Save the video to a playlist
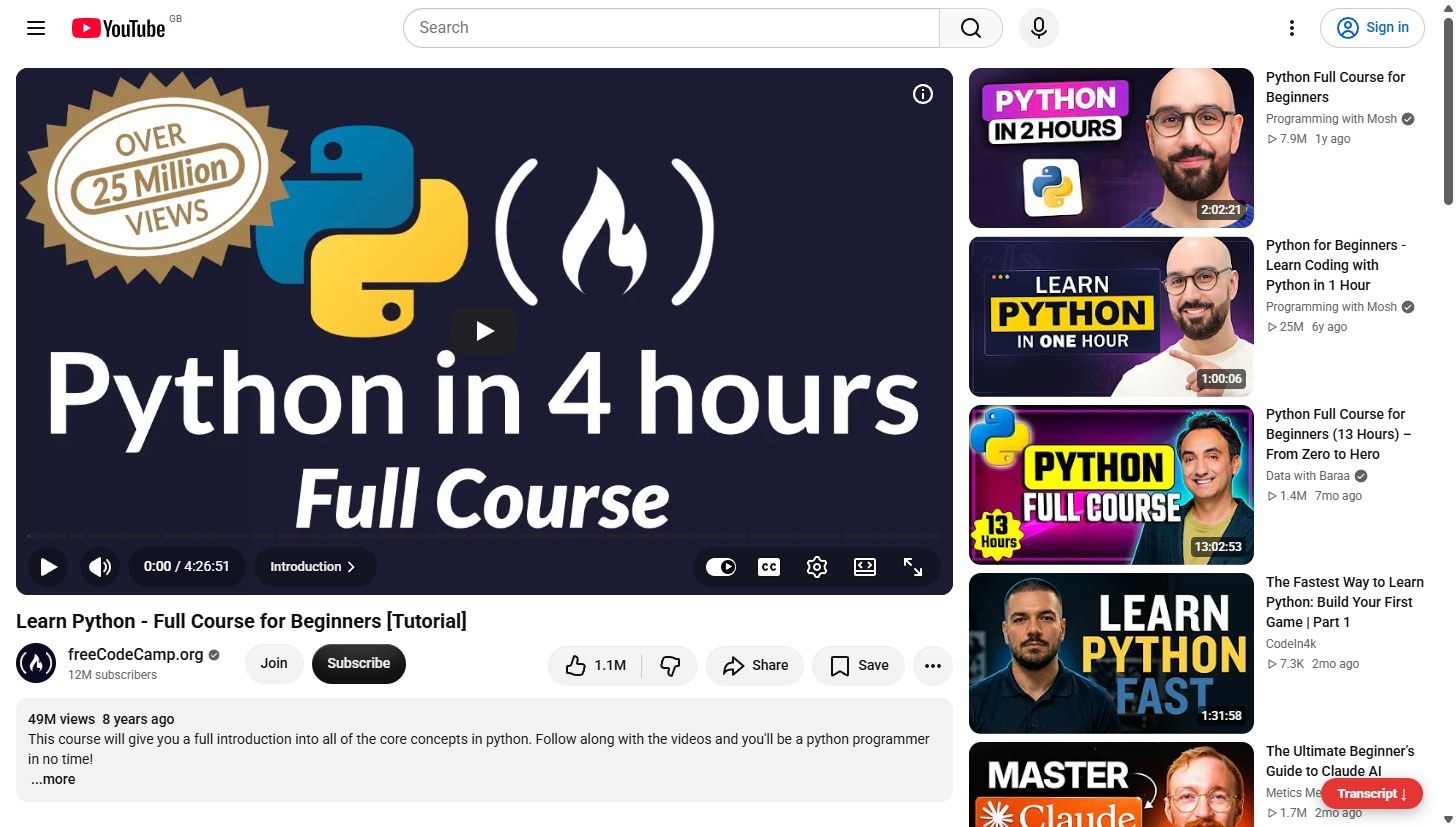1456x827 pixels. tap(859, 665)
